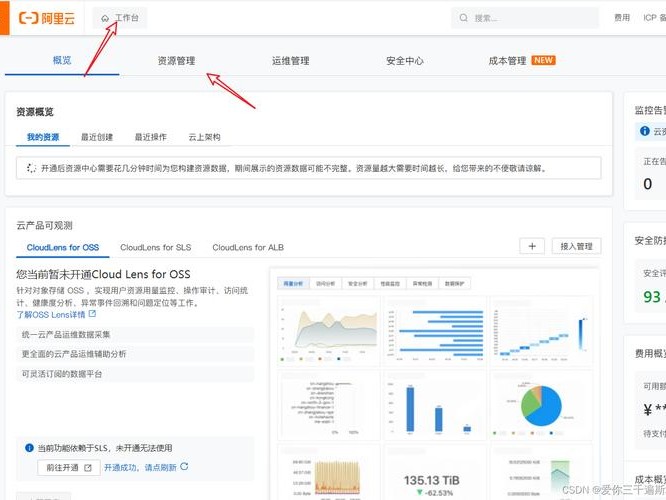Focus the top search input field

(525, 18)
